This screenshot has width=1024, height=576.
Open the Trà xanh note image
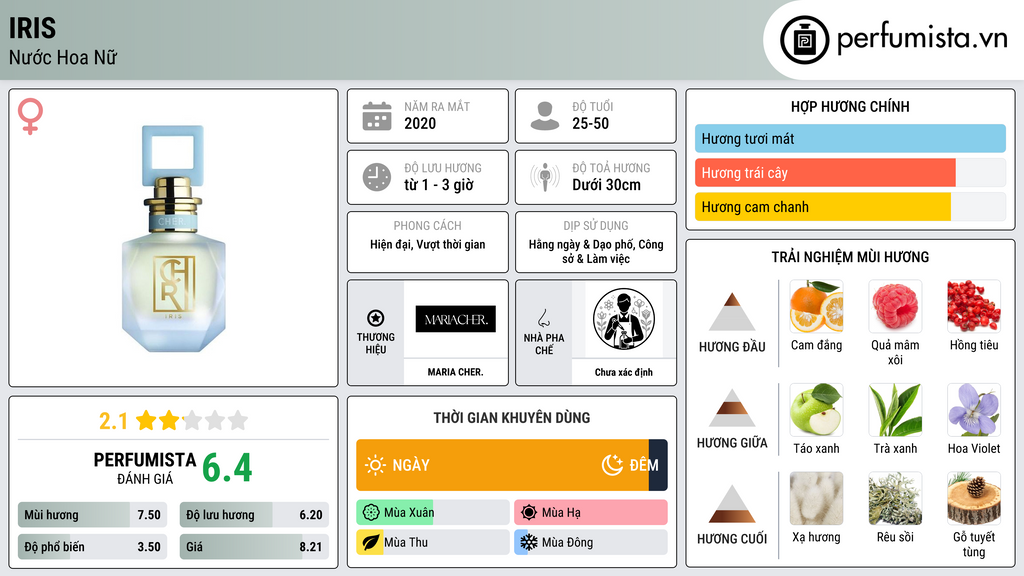(895, 409)
